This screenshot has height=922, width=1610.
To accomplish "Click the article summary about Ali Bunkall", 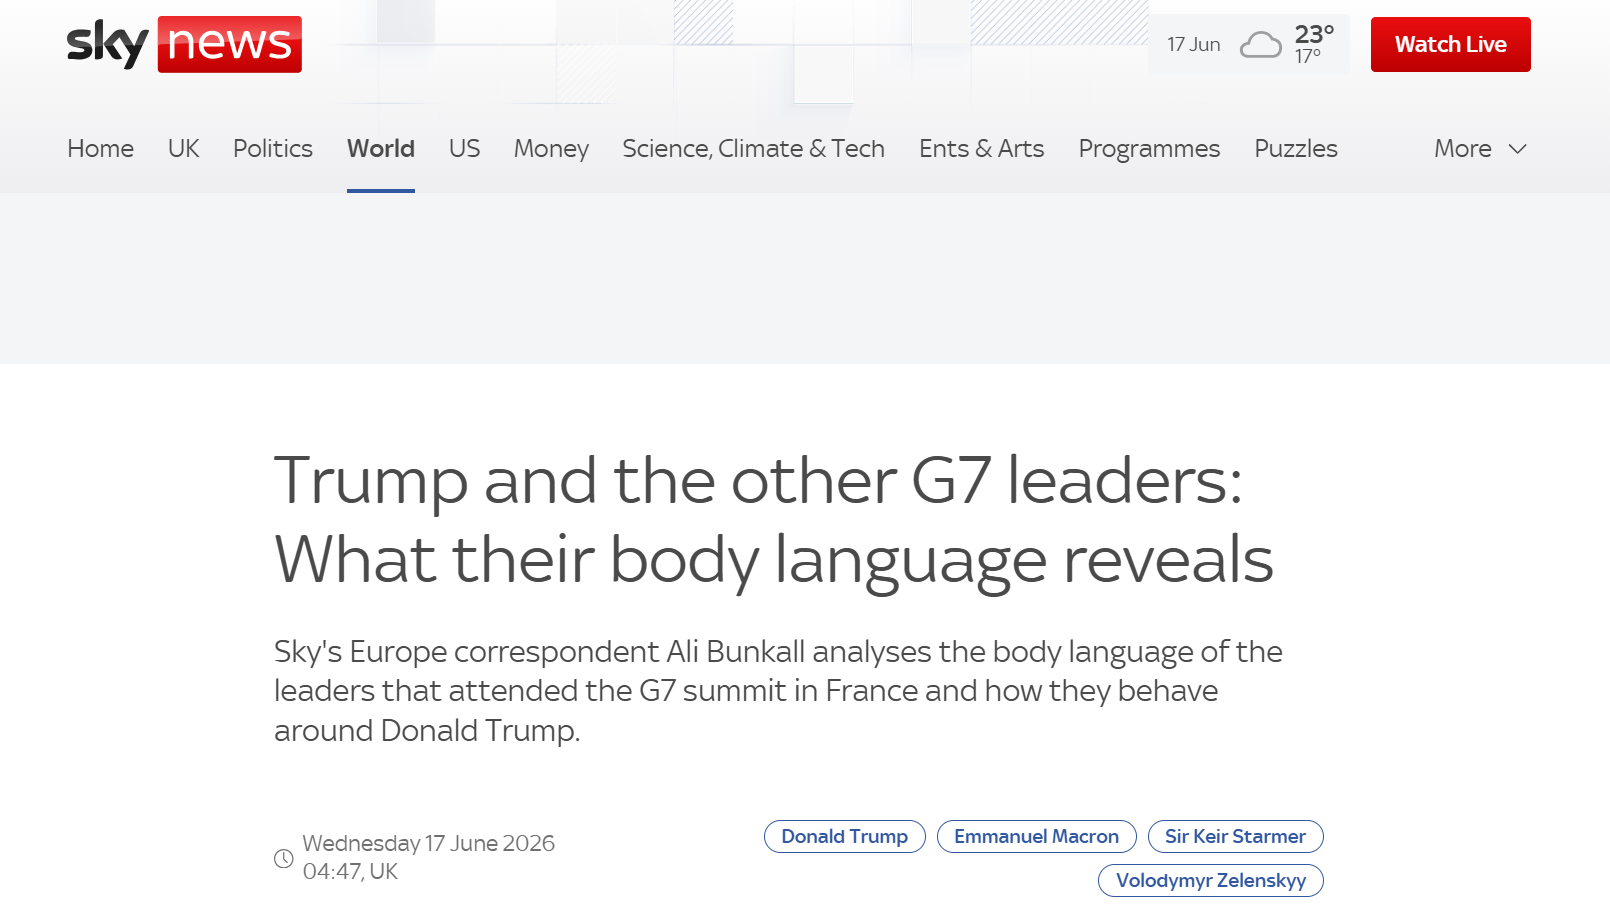I will tap(778, 691).
